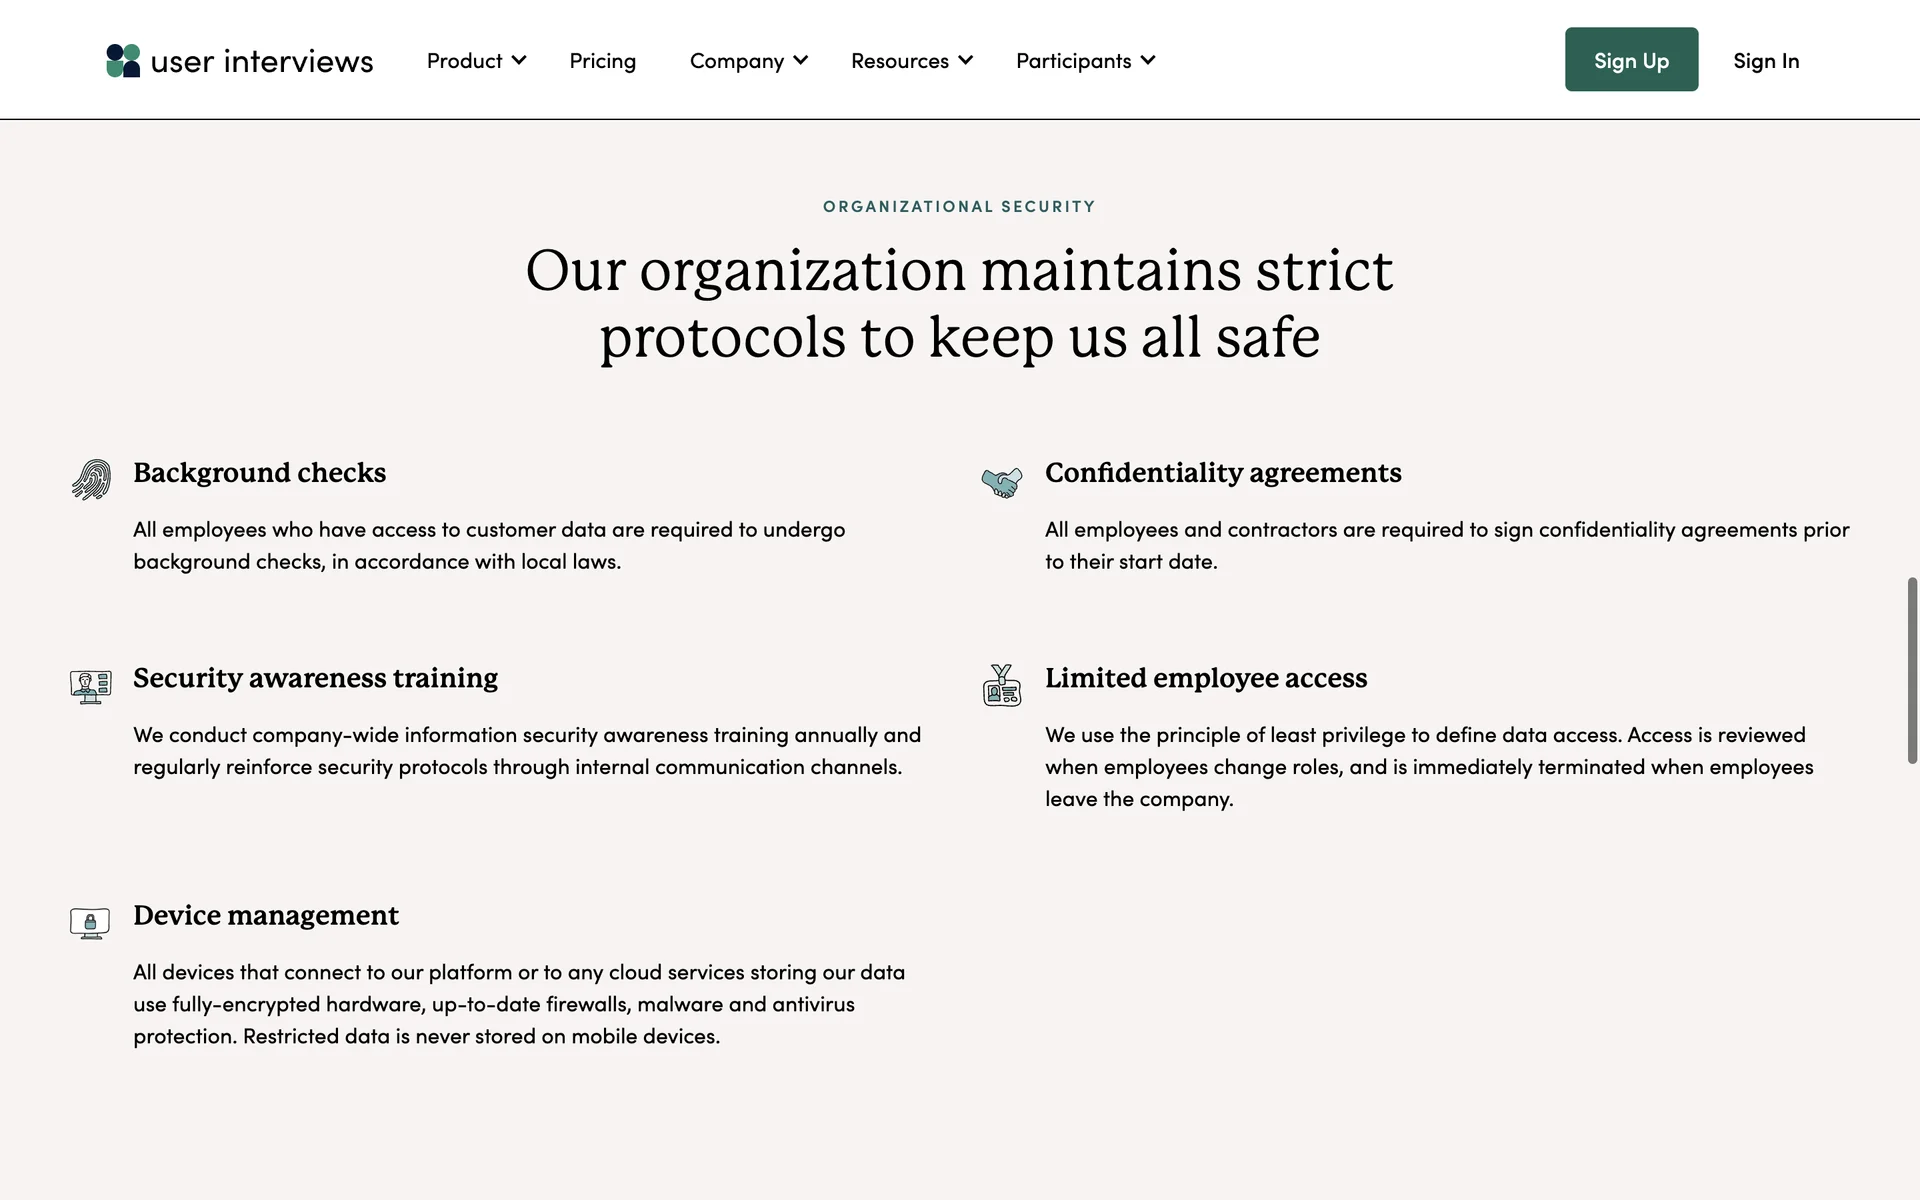Click the Sign In link
The width and height of the screenshot is (1920, 1200).
tap(1766, 61)
